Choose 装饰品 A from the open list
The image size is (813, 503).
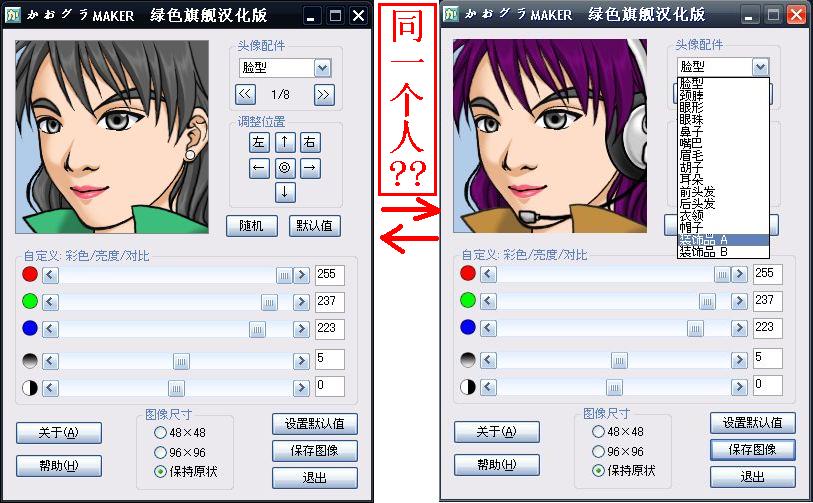723,240
